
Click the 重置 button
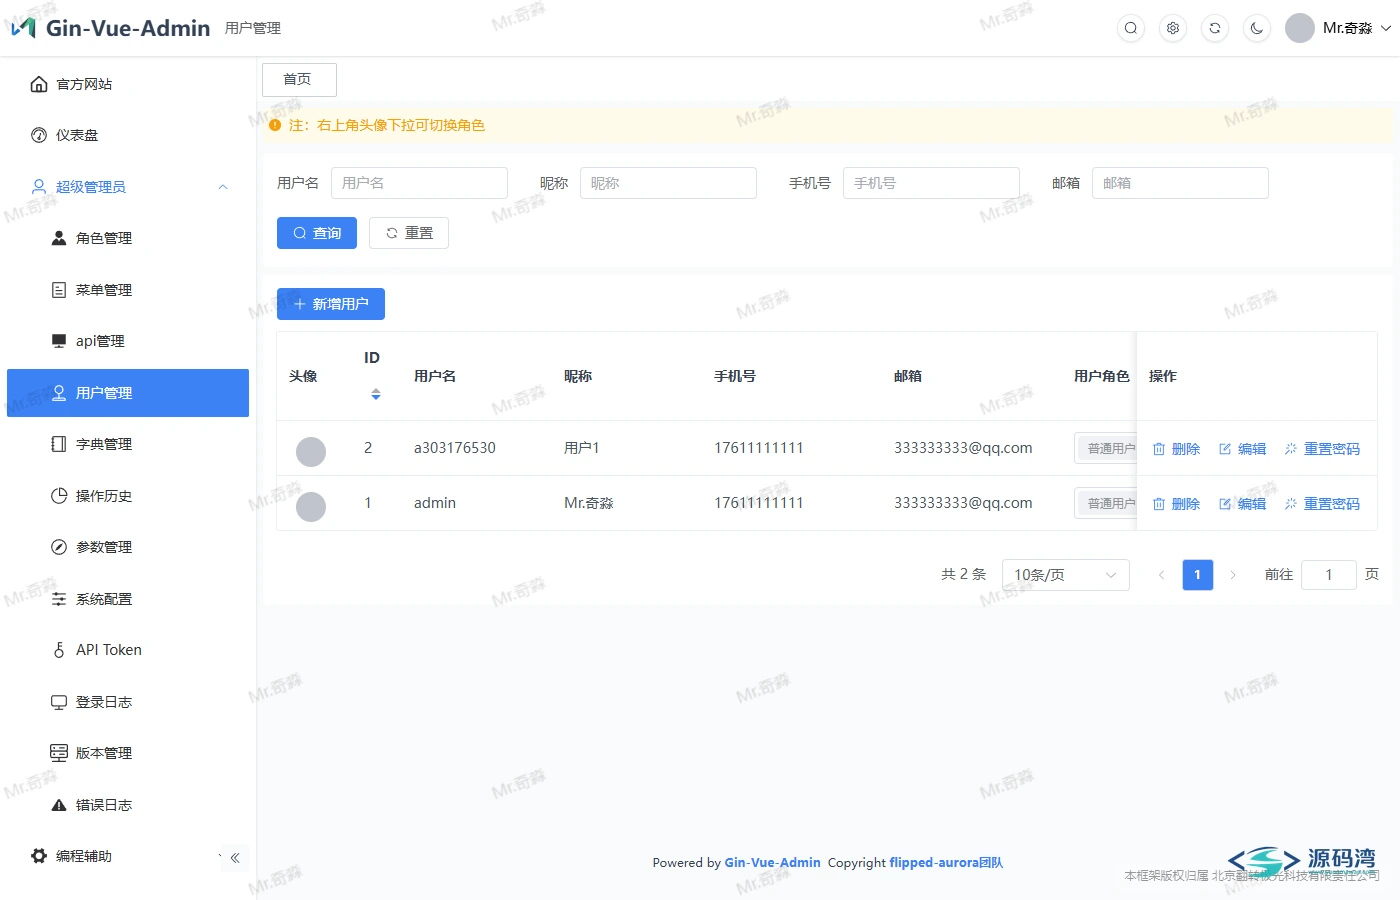409,233
